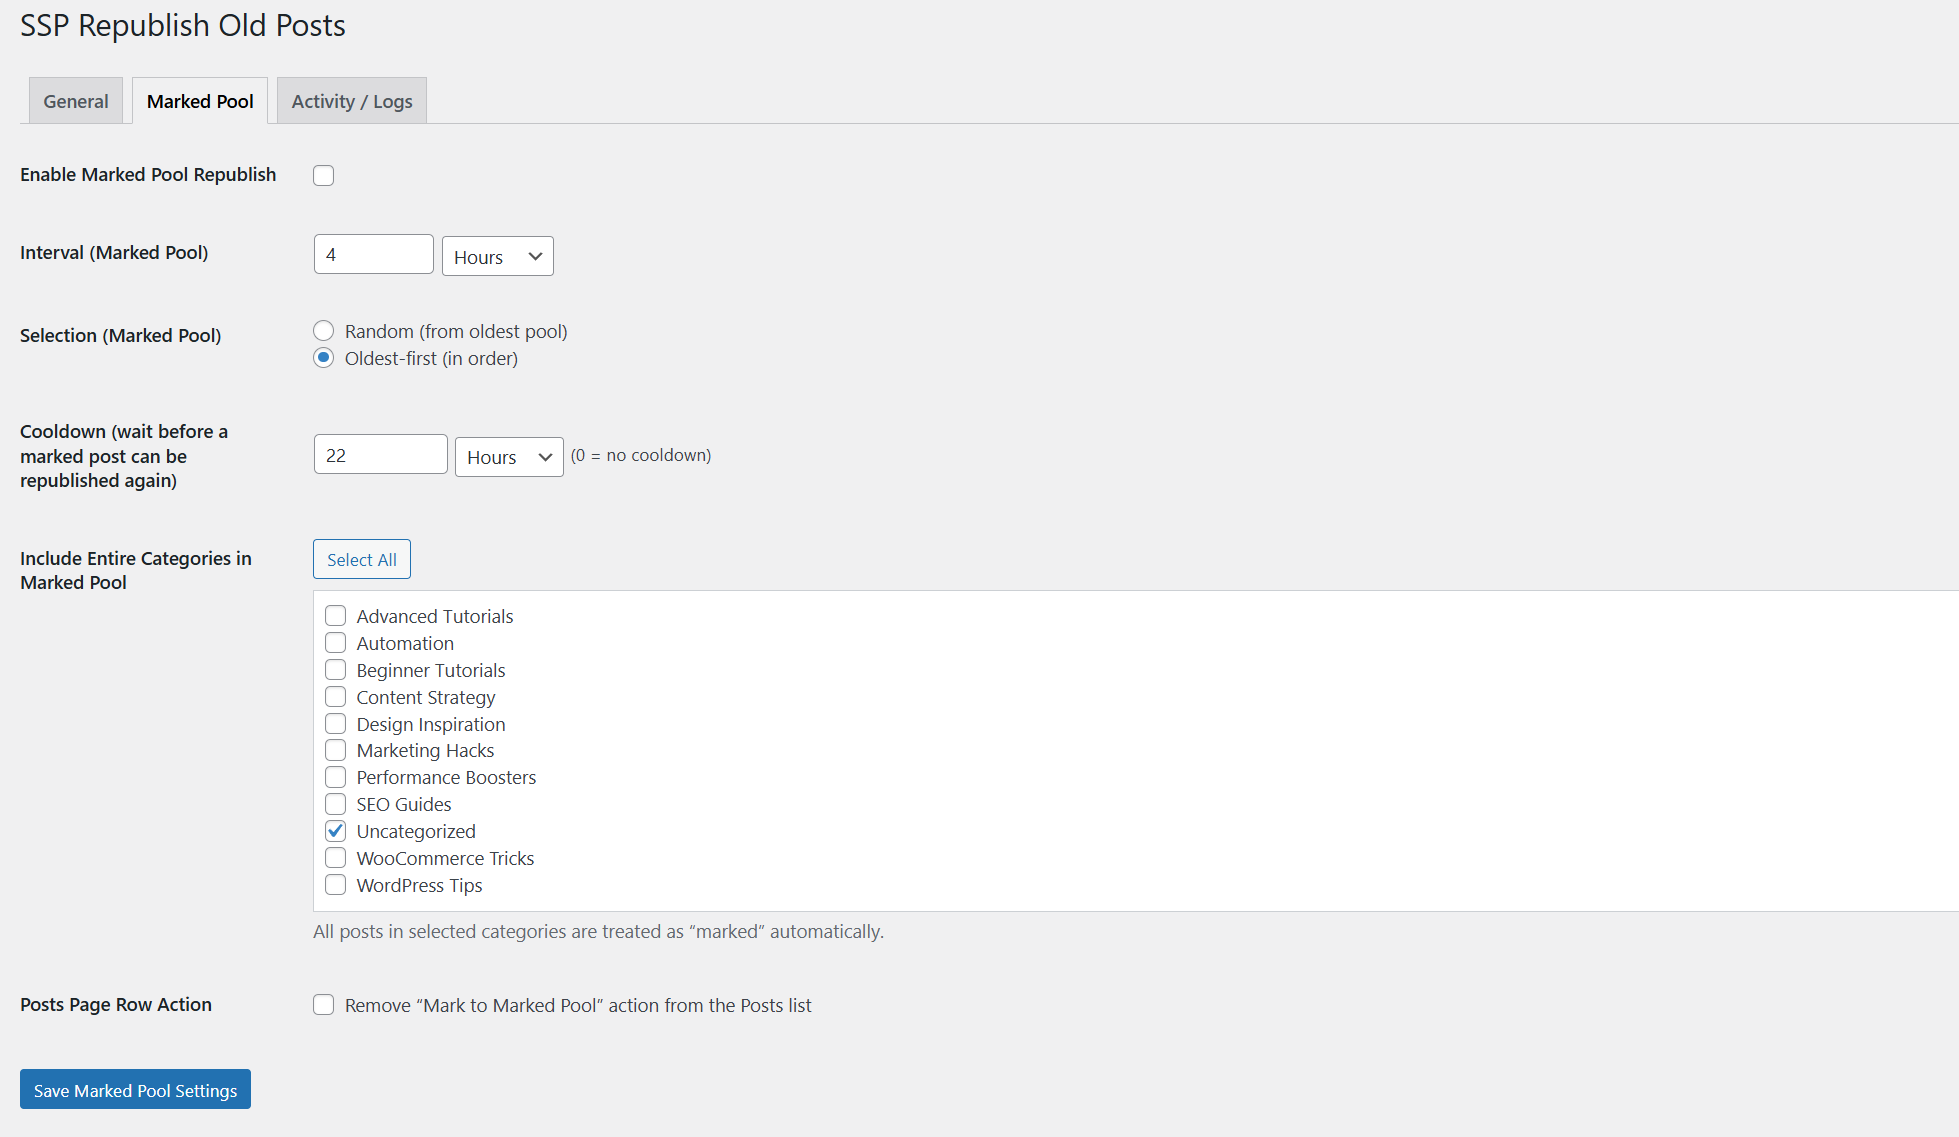Switch to the General tab
Image resolution: width=1959 pixels, height=1137 pixels.
(75, 101)
